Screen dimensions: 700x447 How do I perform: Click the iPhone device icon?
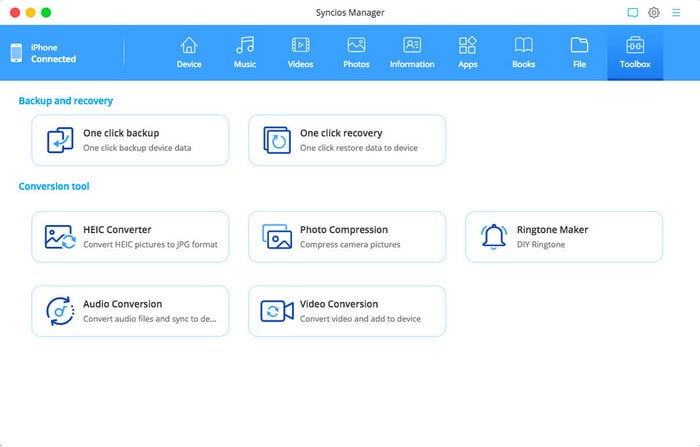[16, 53]
